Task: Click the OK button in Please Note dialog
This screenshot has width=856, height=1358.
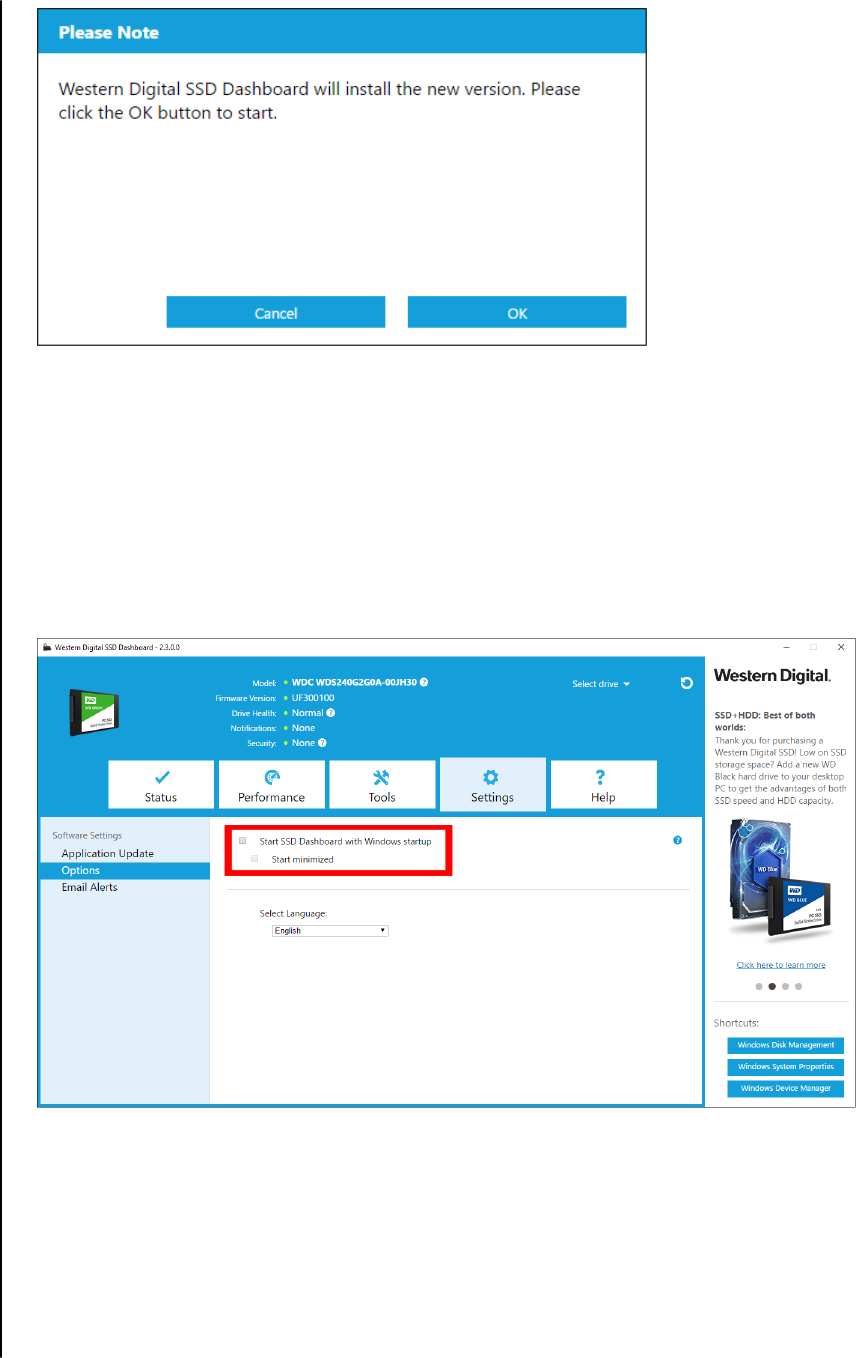Action: [517, 313]
